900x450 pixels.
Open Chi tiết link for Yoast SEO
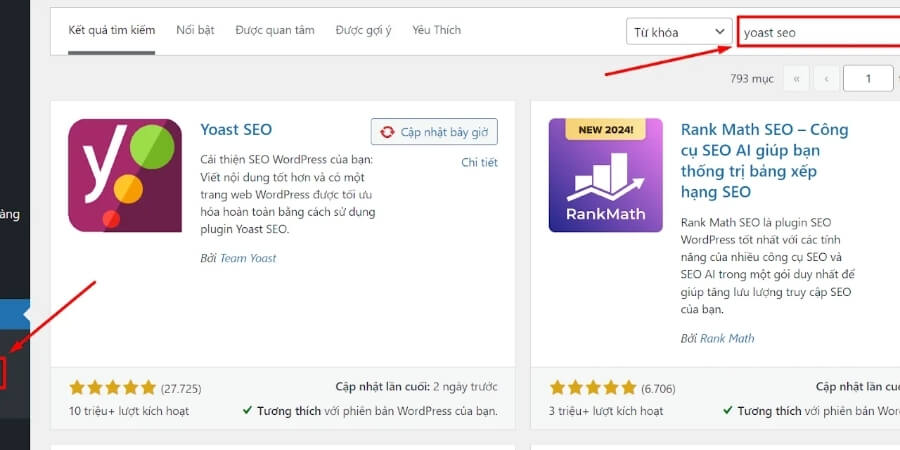479,162
